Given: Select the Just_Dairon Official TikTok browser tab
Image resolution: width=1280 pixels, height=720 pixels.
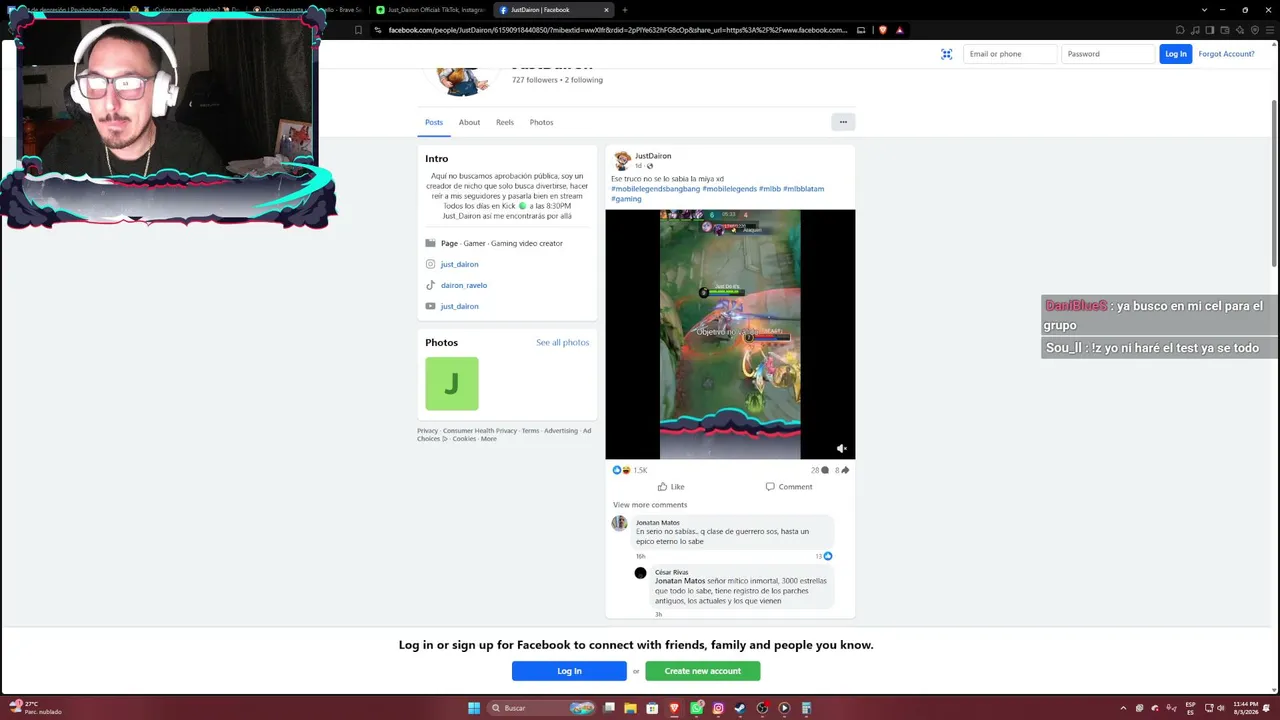Looking at the screenshot, I should click(431, 10).
